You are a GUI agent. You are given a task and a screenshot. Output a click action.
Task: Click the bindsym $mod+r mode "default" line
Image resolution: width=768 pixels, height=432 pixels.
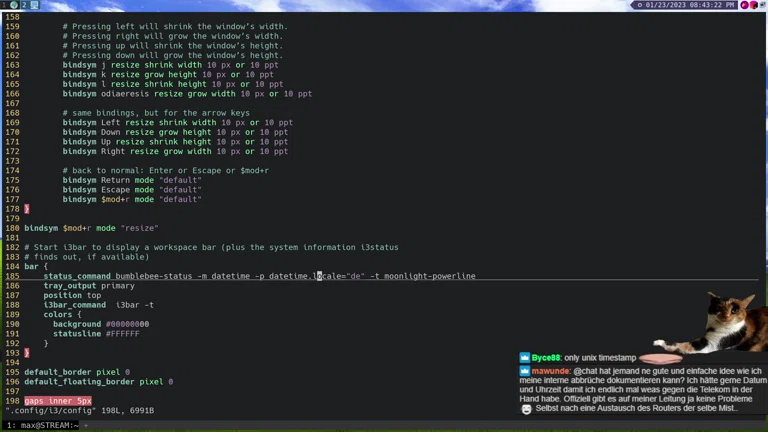(x=132, y=199)
